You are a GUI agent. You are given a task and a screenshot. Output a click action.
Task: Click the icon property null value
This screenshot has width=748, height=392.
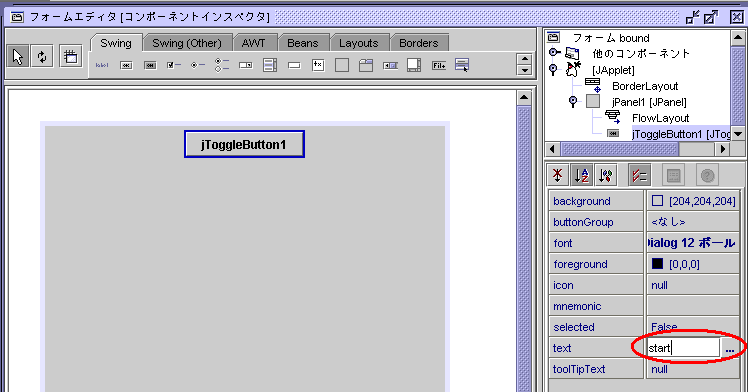point(692,285)
